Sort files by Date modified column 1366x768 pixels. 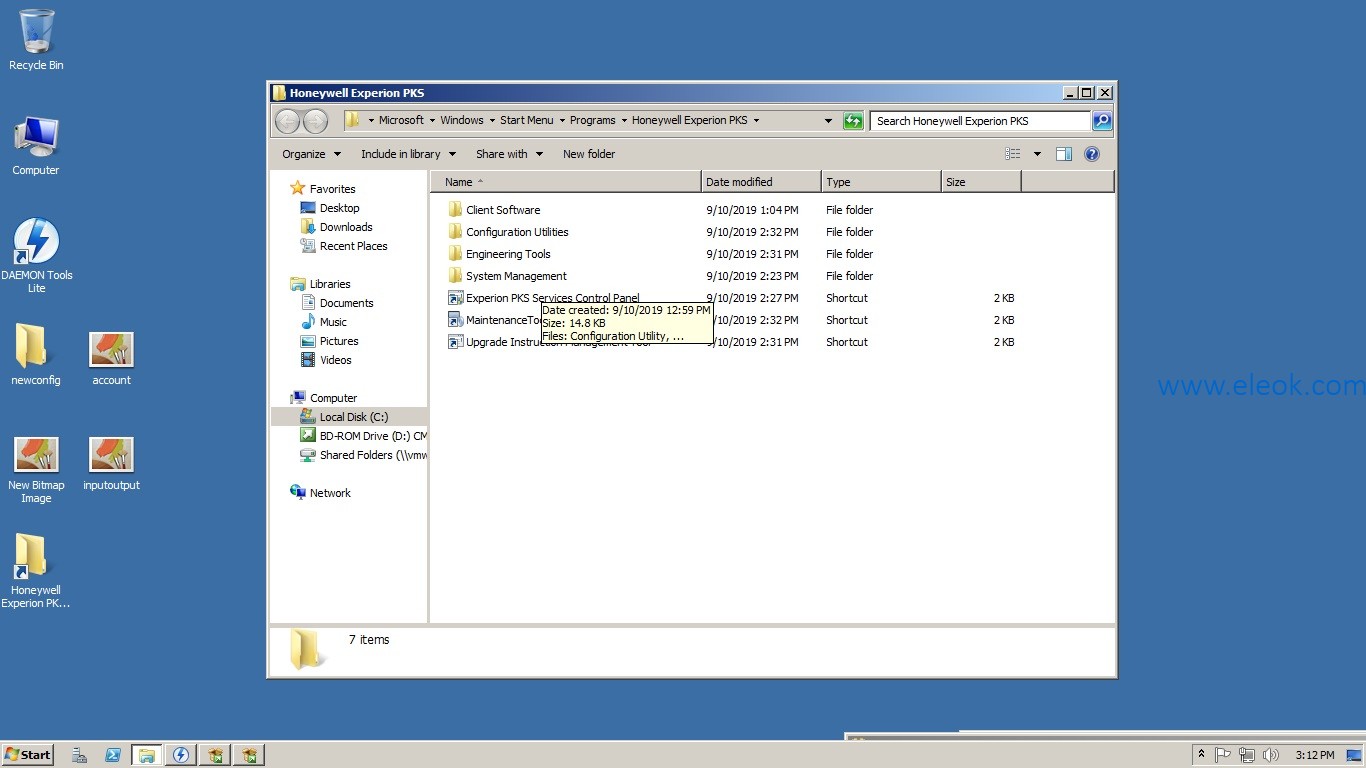pos(761,182)
